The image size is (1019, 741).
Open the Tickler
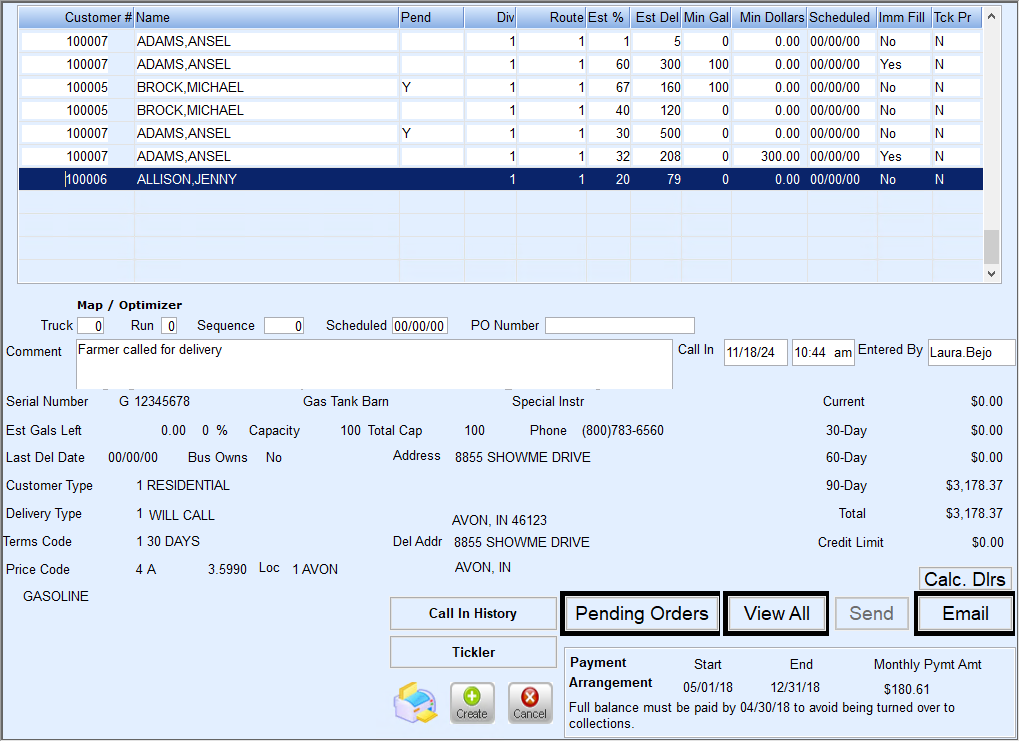pyautogui.click(x=473, y=652)
